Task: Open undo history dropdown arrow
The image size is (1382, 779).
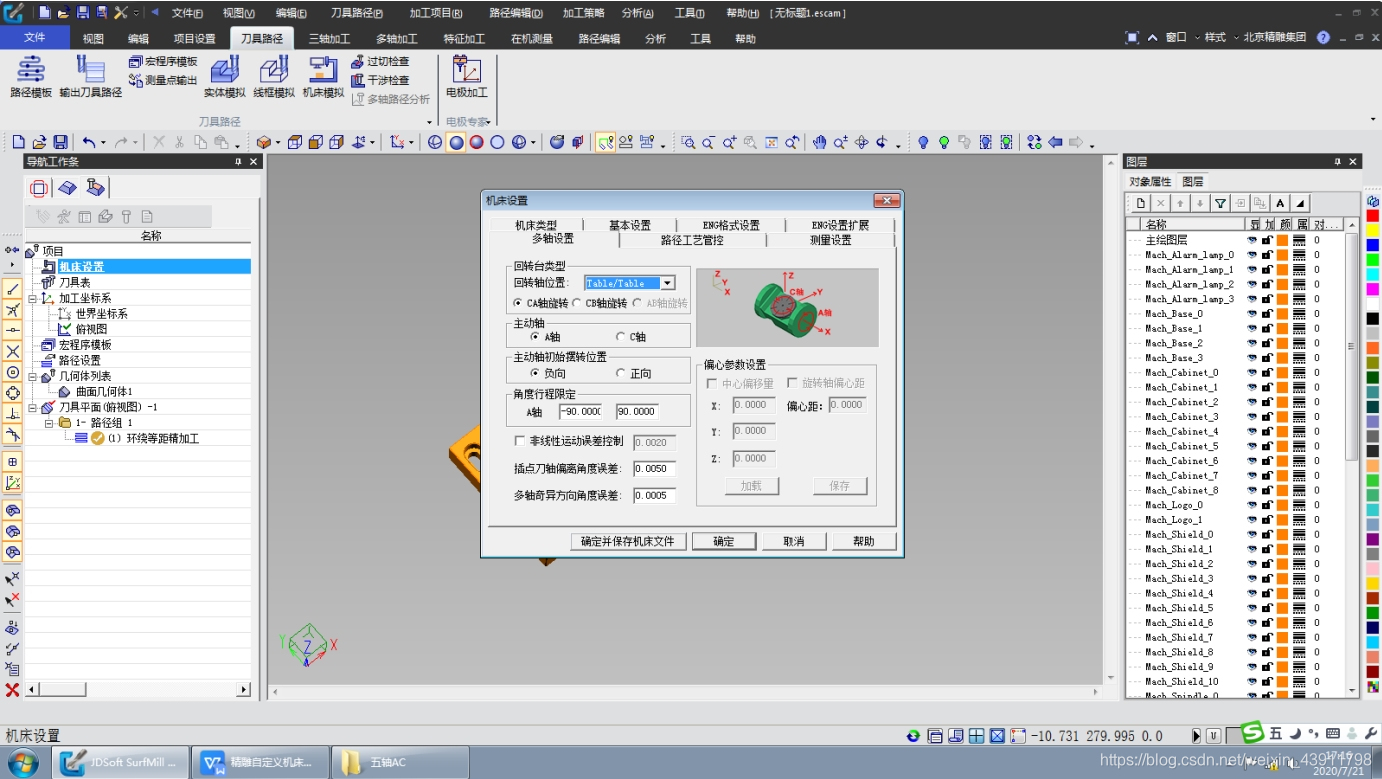Action: point(104,143)
